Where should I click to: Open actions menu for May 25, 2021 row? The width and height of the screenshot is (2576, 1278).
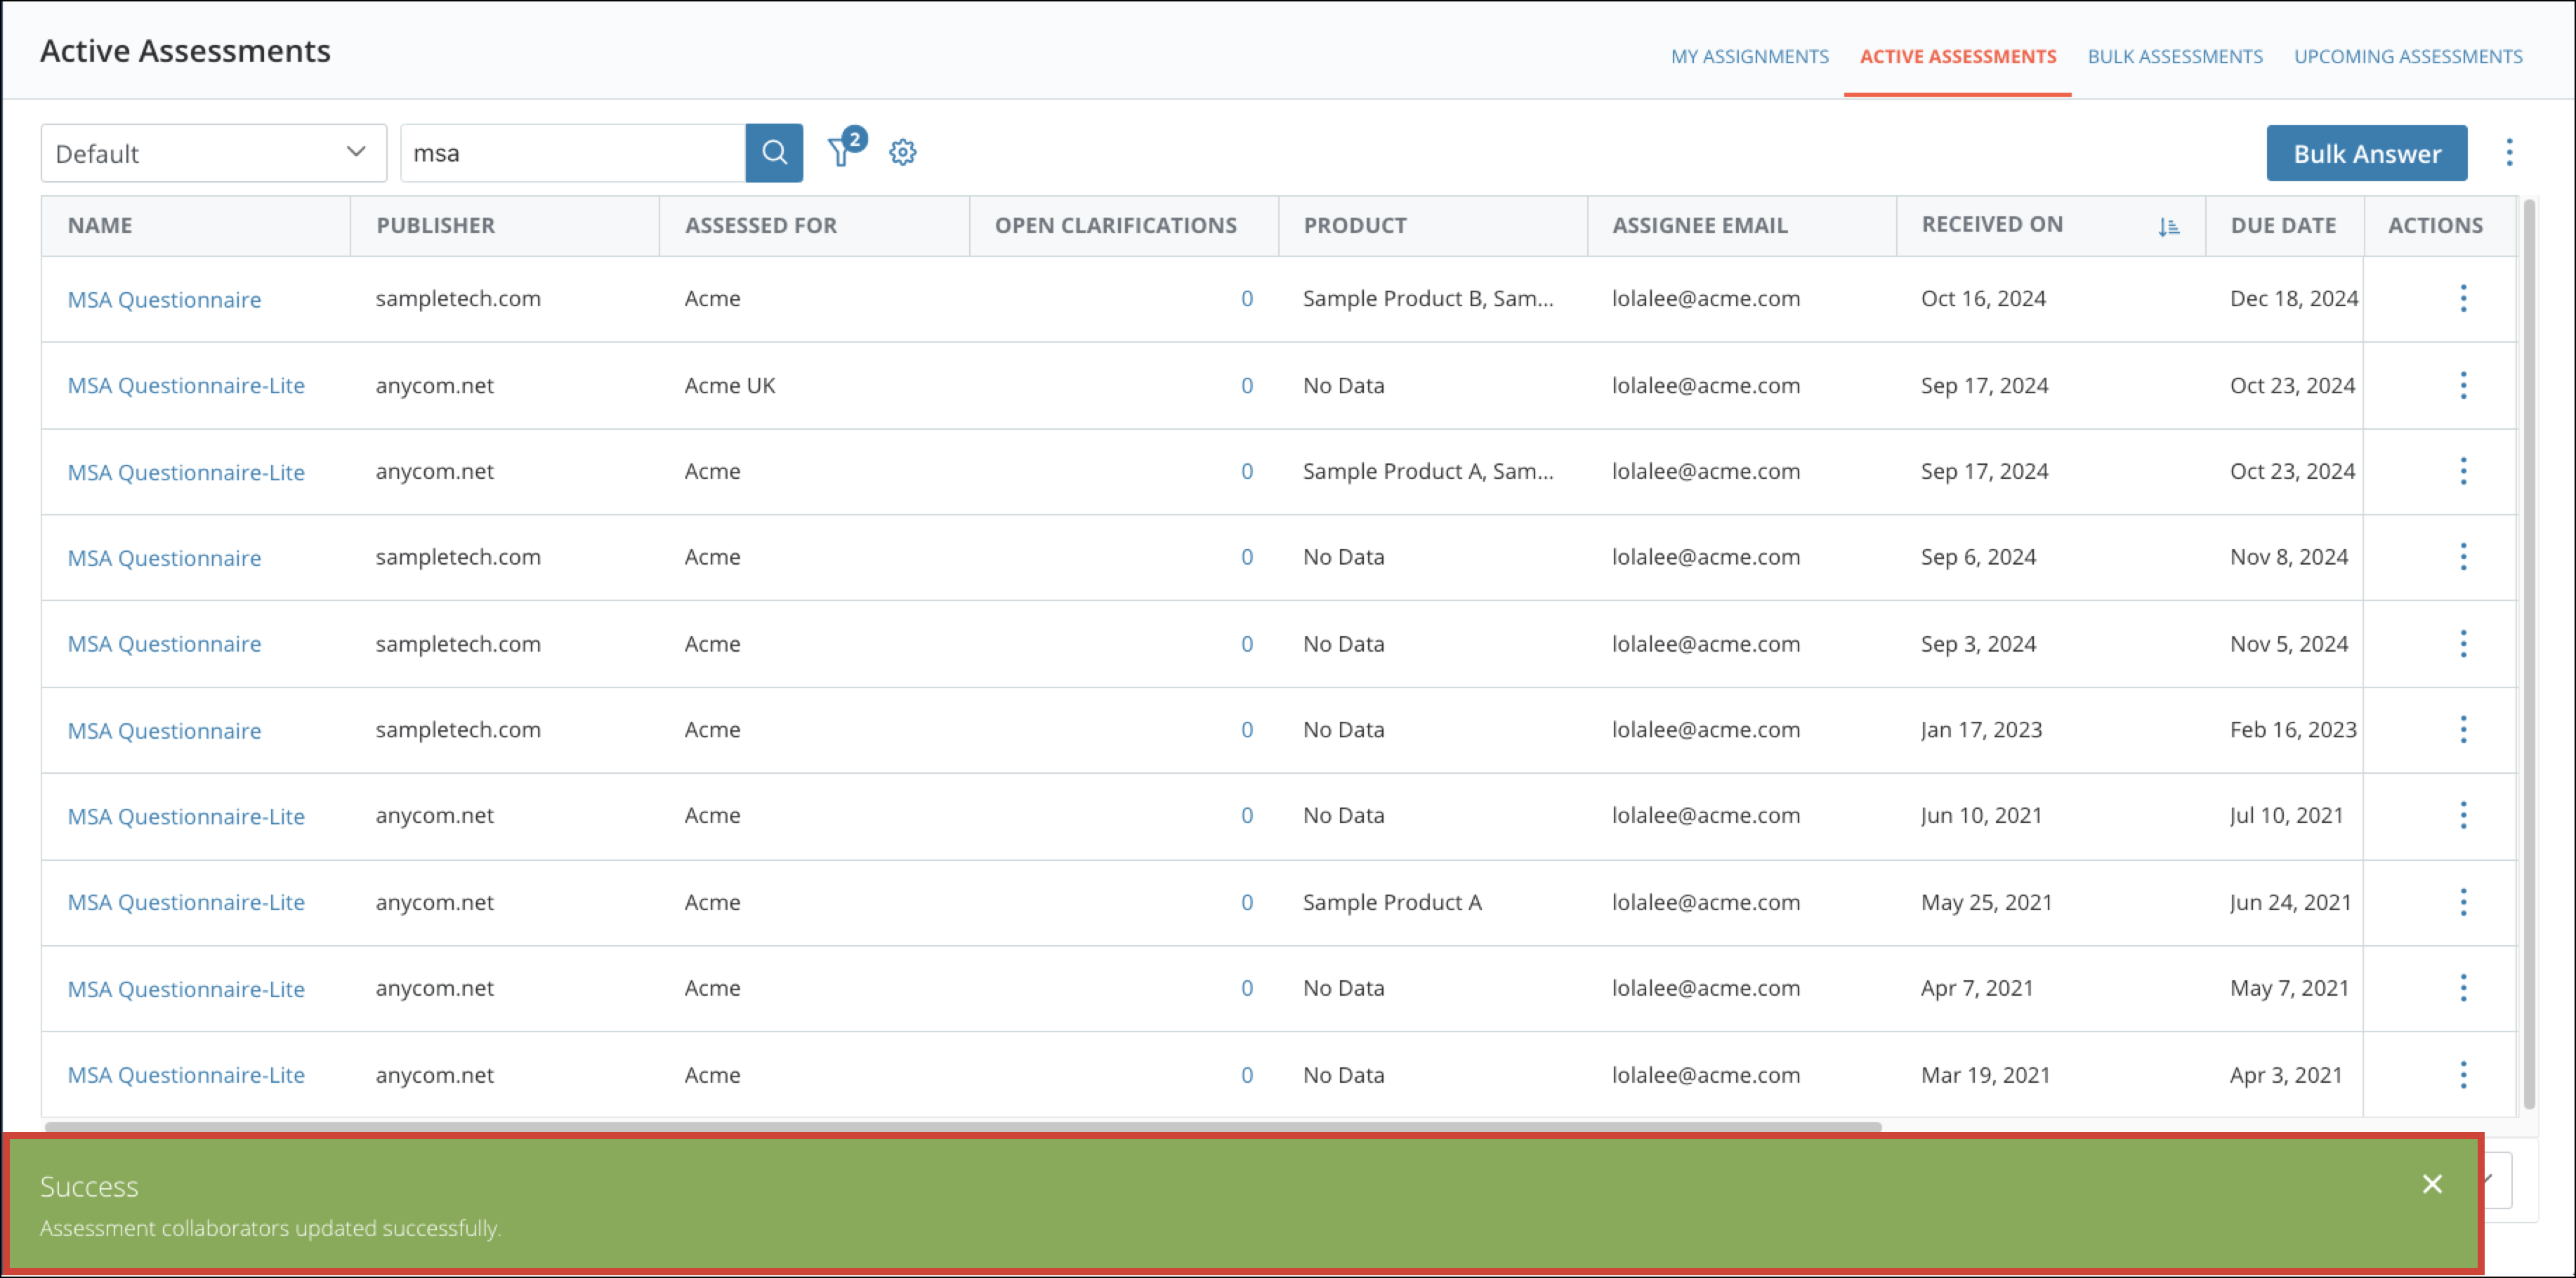tap(2463, 902)
